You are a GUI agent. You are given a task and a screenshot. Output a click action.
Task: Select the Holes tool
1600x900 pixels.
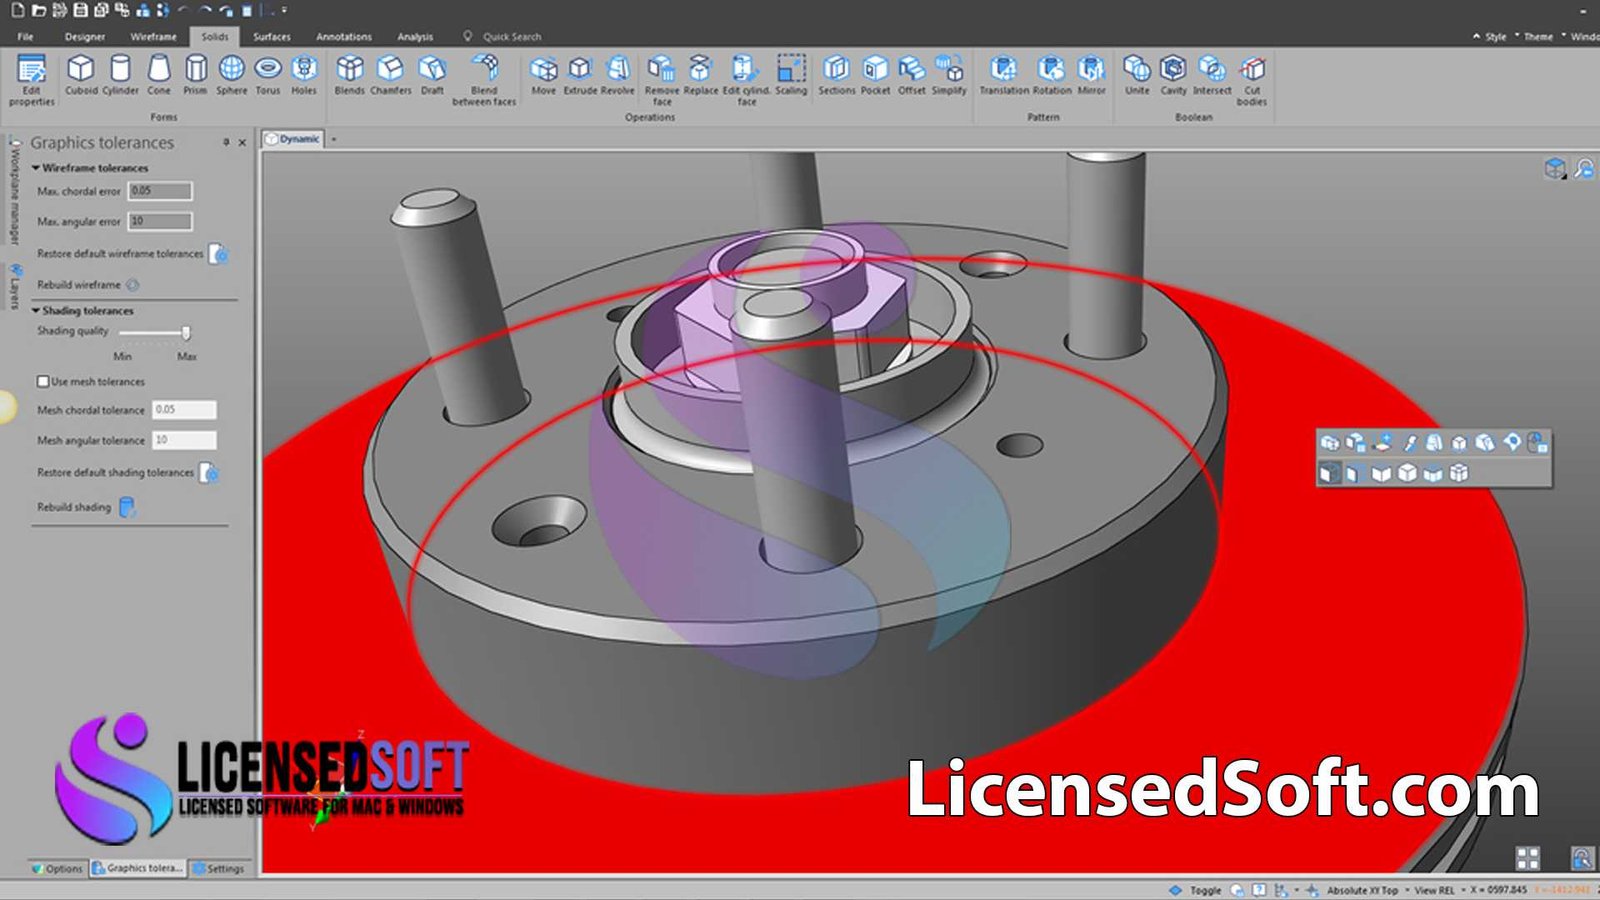[304, 76]
